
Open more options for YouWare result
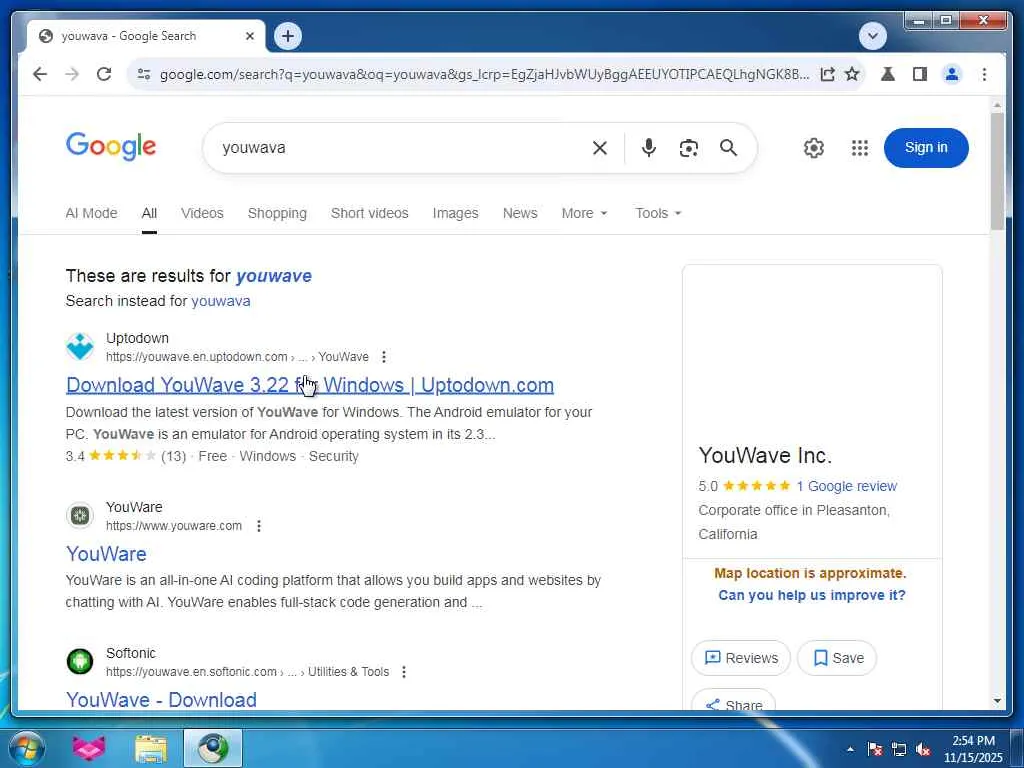[259, 526]
